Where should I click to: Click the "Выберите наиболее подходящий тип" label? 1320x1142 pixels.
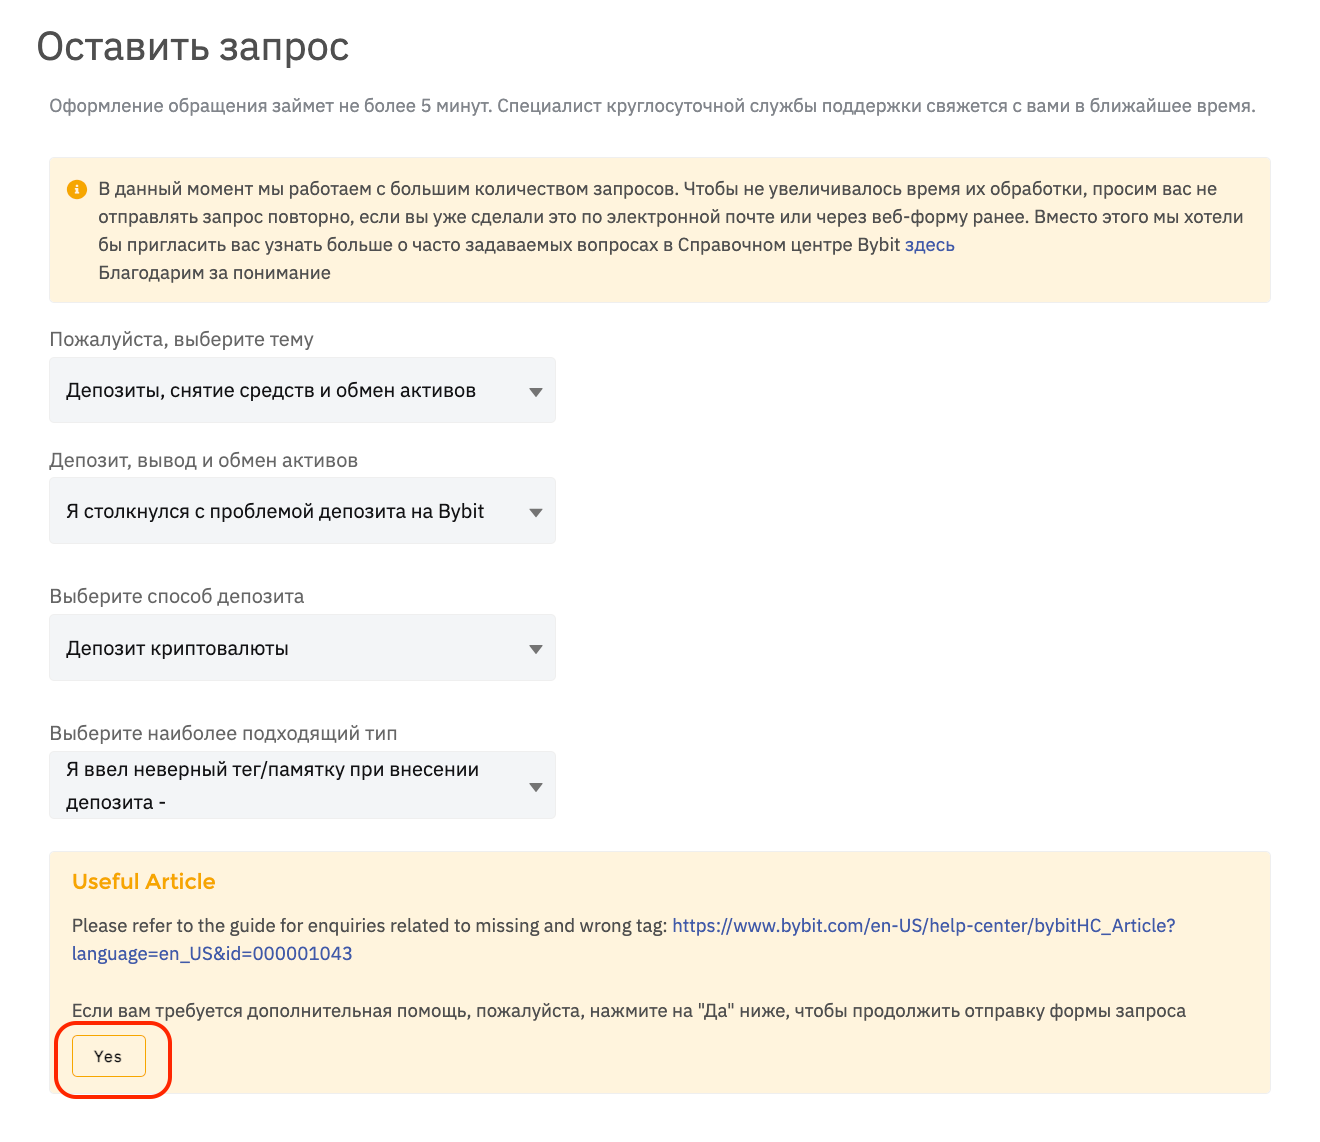tap(224, 734)
